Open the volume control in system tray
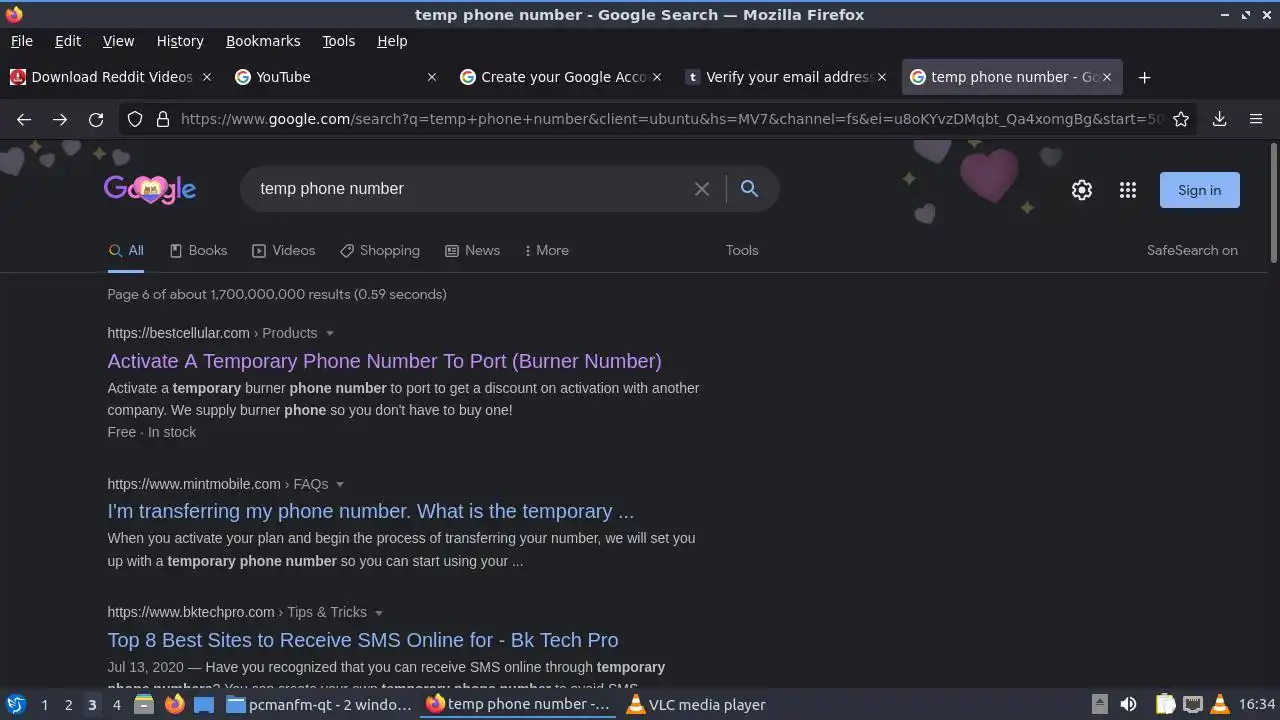This screenshot has height=720, width=1280. (x=1128, y=704)
